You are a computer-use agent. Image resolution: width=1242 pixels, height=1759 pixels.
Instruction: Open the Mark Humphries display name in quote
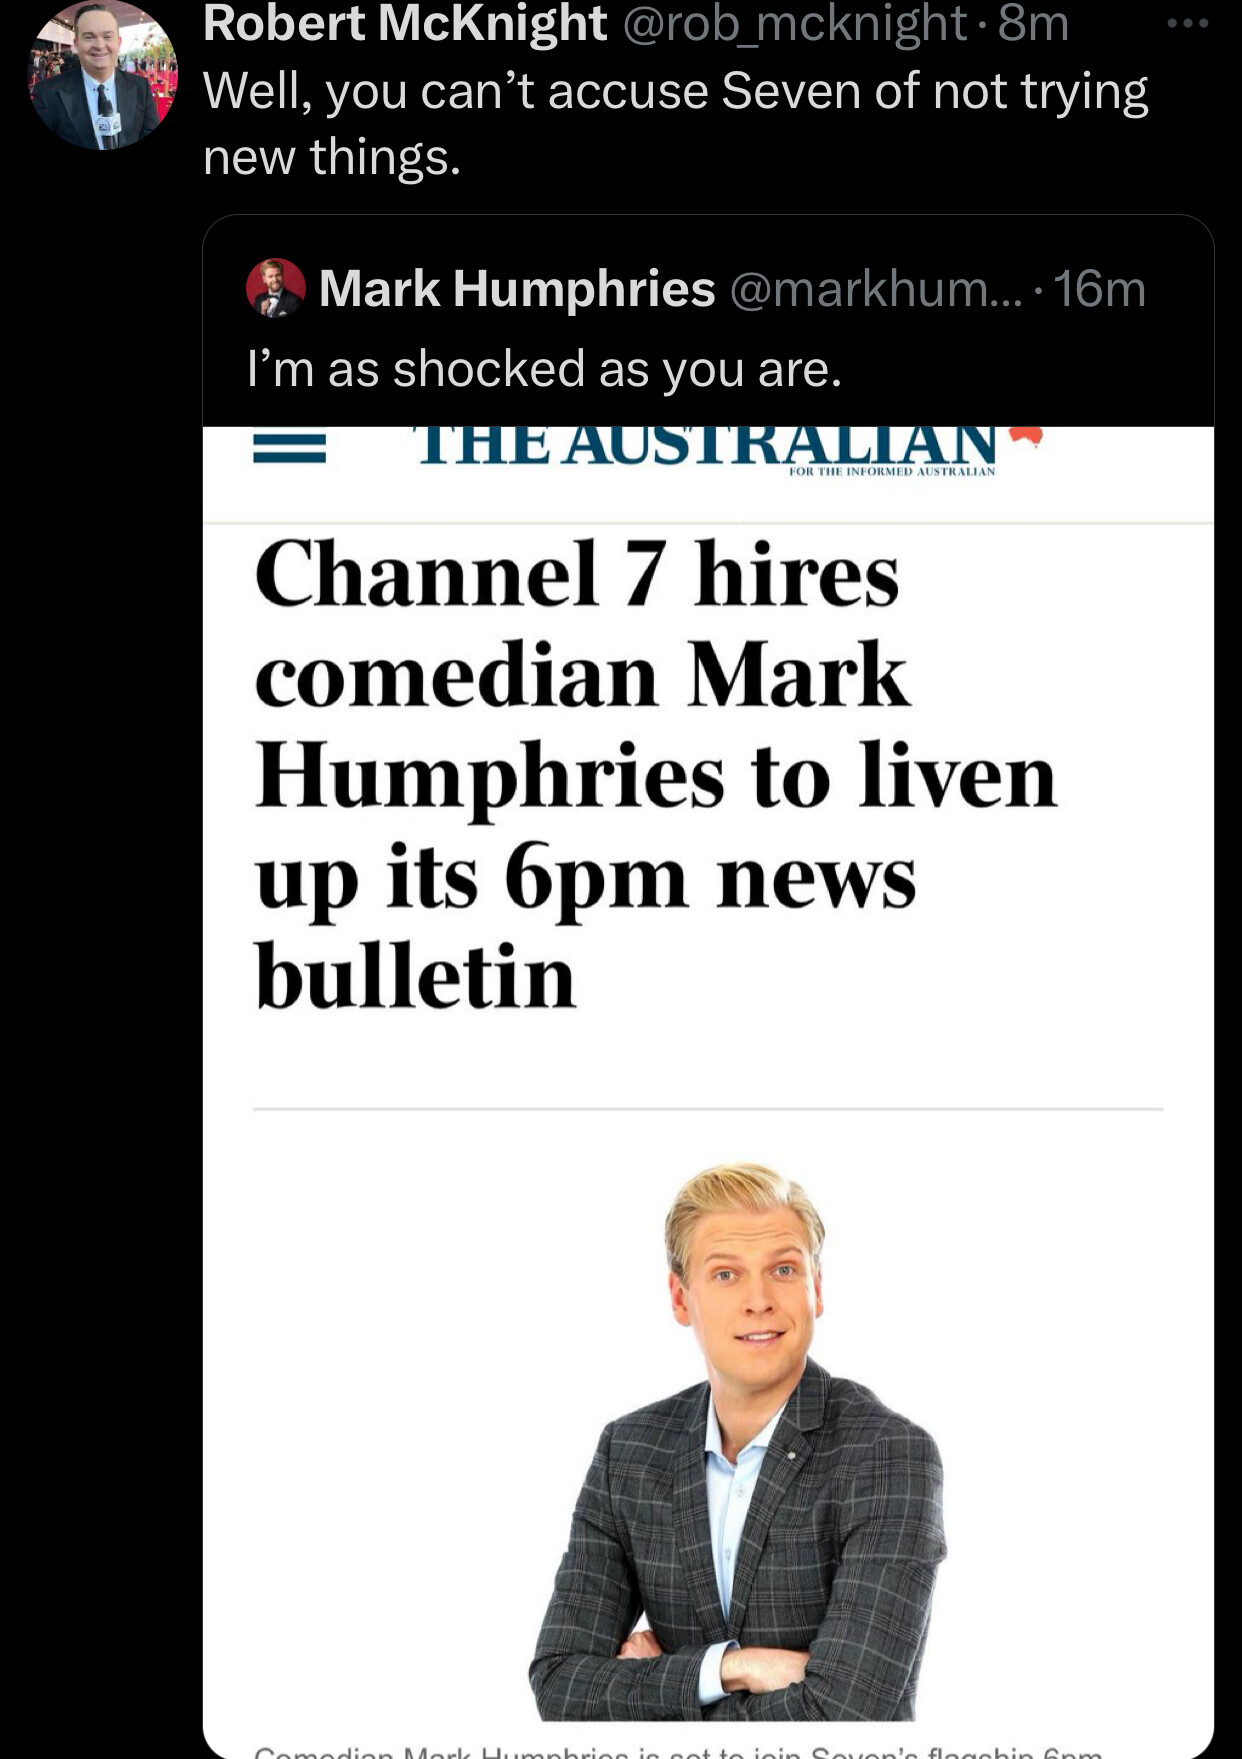pyautogui.click(x=517, y=289)
